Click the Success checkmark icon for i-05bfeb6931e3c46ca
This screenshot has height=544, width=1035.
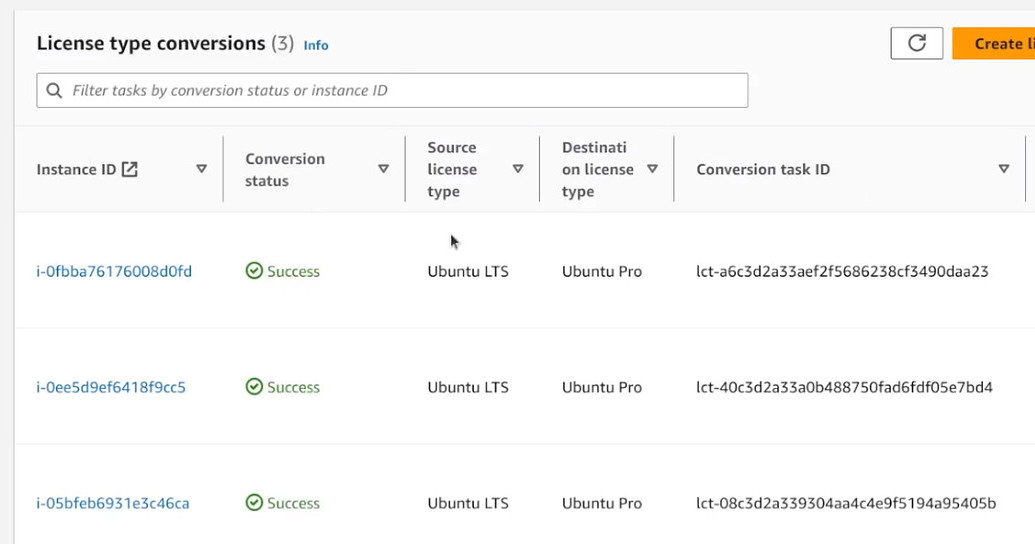click(x=254, y=503)
